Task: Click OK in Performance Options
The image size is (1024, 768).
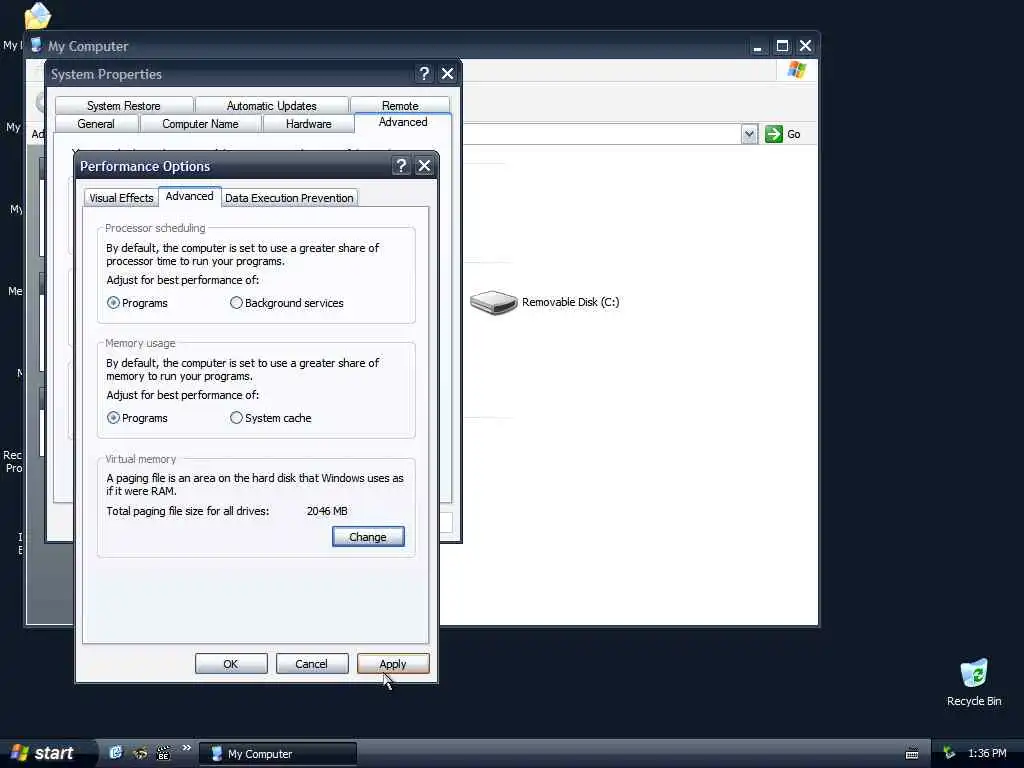Action: (x=231, y=664)
